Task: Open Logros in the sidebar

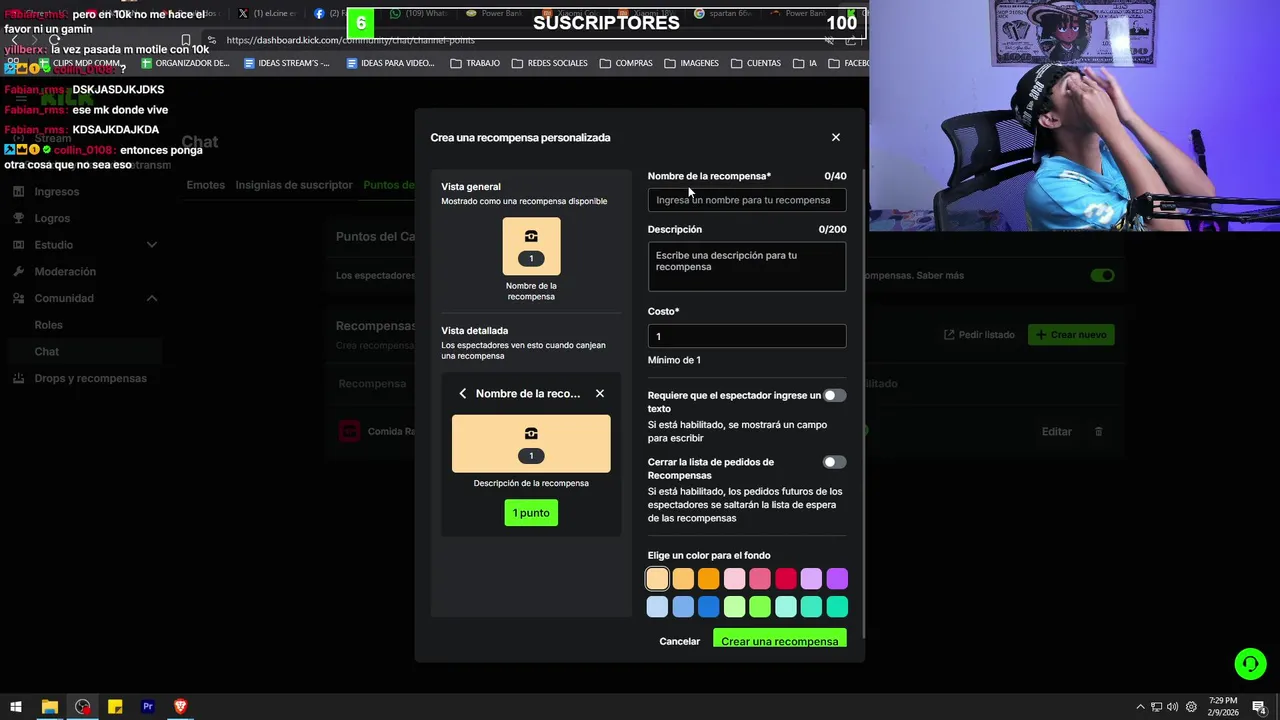Action: (52, 218)
